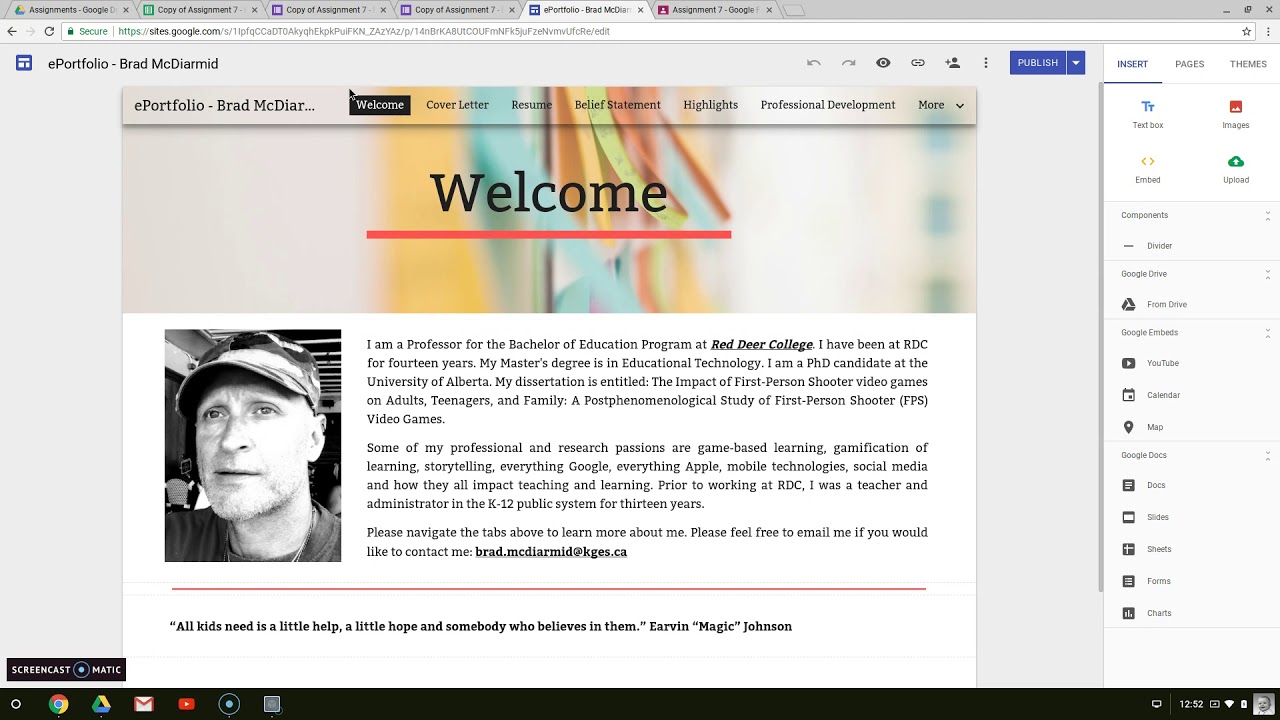Open the Professional Development page
The height and width of the screenshot is (720, 1280).
(828, 105)
